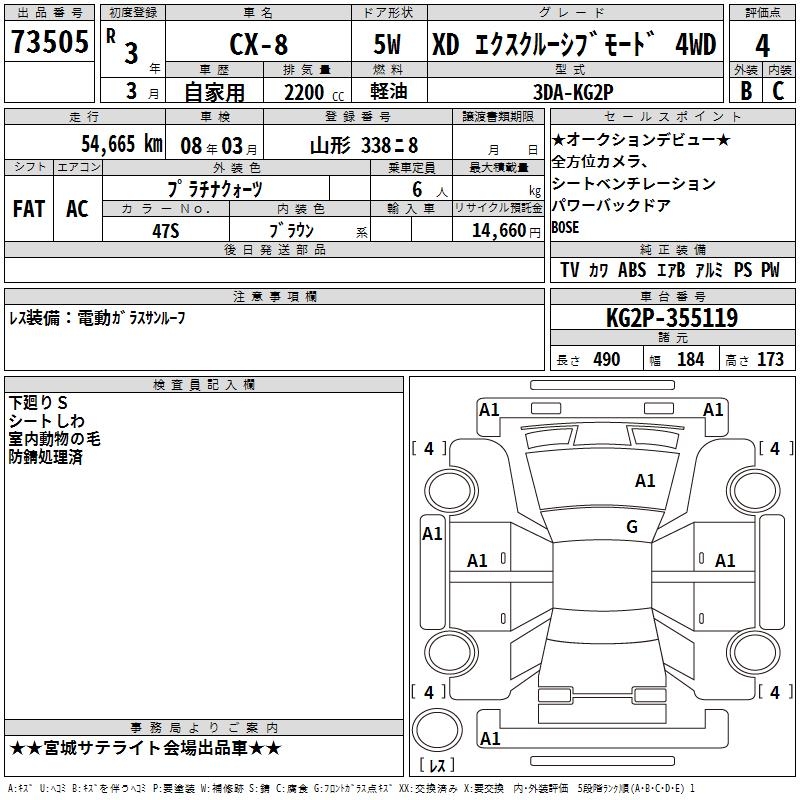Click the TV equipment code
The height and width of the screenshot is (800, 800).
point(569,270)
